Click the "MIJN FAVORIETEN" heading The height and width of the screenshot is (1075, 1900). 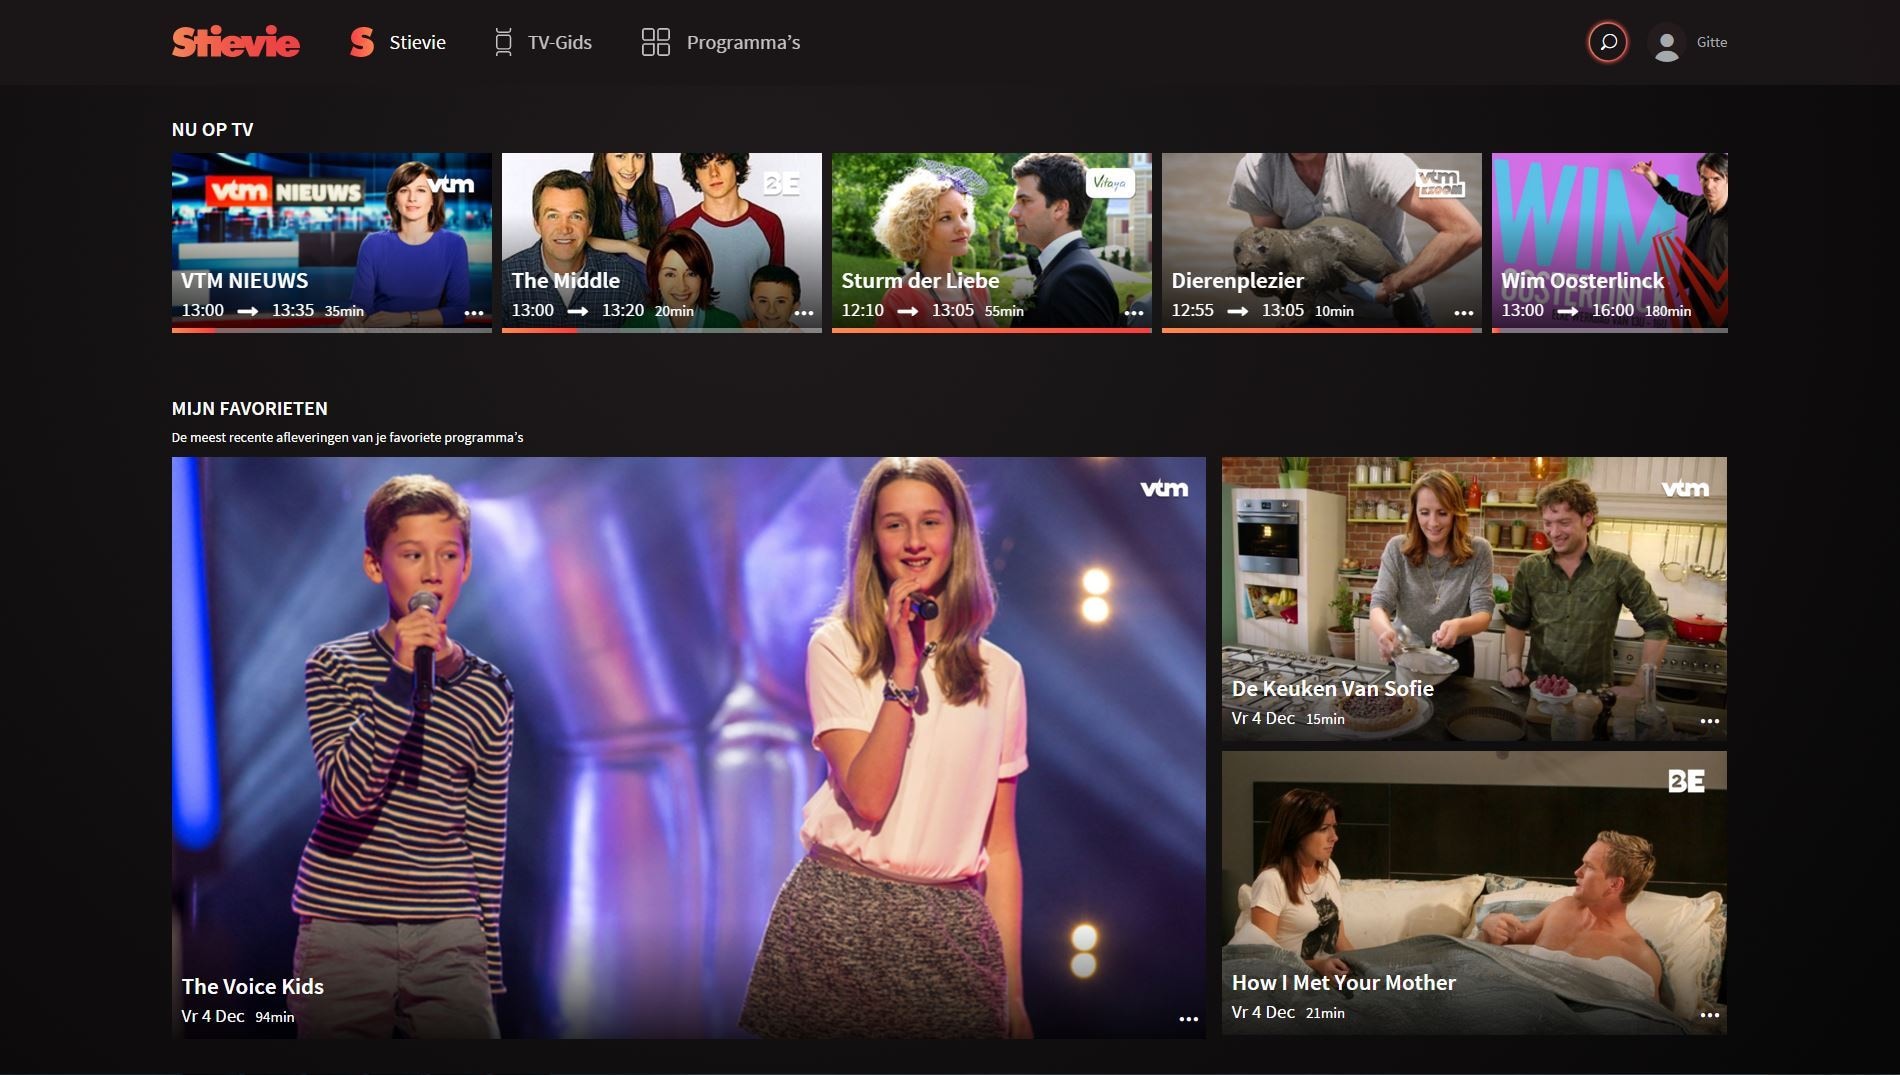[x=249, y=408]
